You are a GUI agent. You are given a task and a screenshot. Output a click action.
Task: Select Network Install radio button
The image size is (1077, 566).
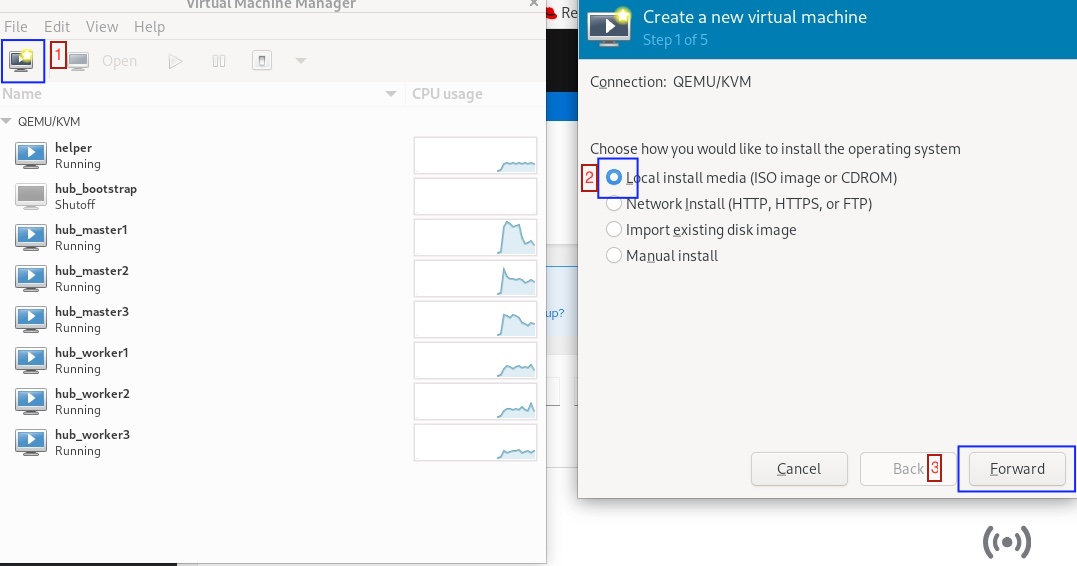614,203
